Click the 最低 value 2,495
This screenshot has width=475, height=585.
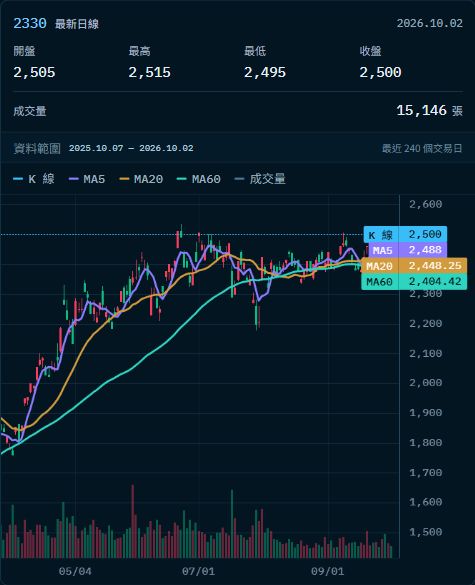[265, 72]
